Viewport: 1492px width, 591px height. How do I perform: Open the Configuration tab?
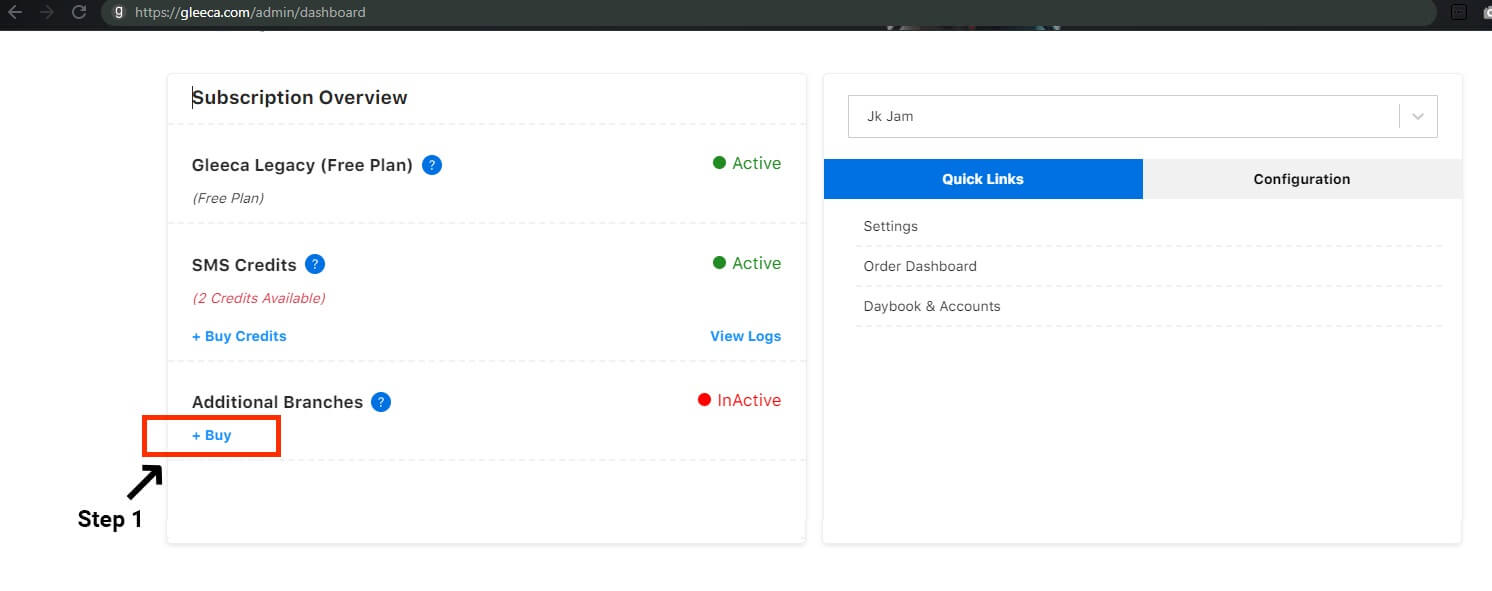point(1301,179)
